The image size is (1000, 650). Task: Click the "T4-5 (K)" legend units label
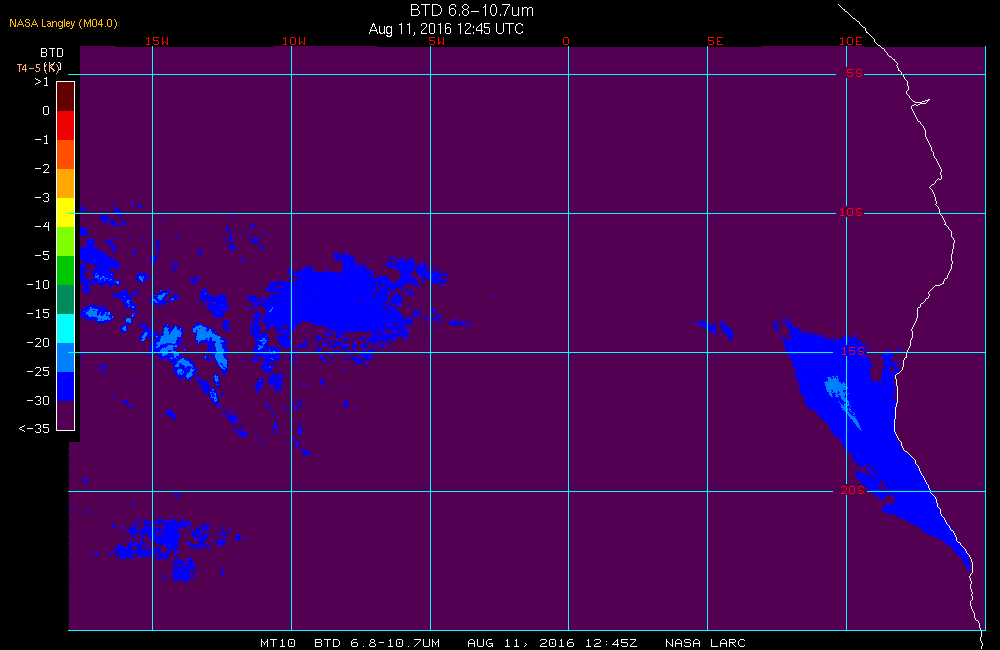pos(38,67)
